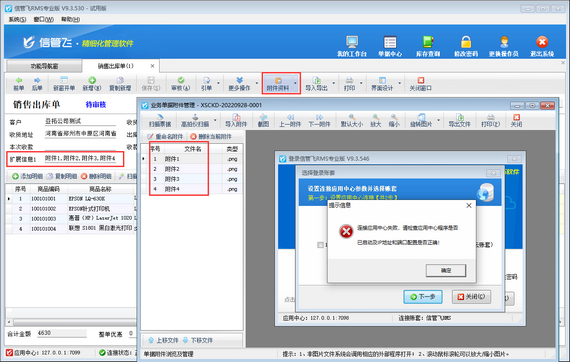
Task: Expand the 旋转图片 dropdown arrow
Action: [x=438, y=120]
